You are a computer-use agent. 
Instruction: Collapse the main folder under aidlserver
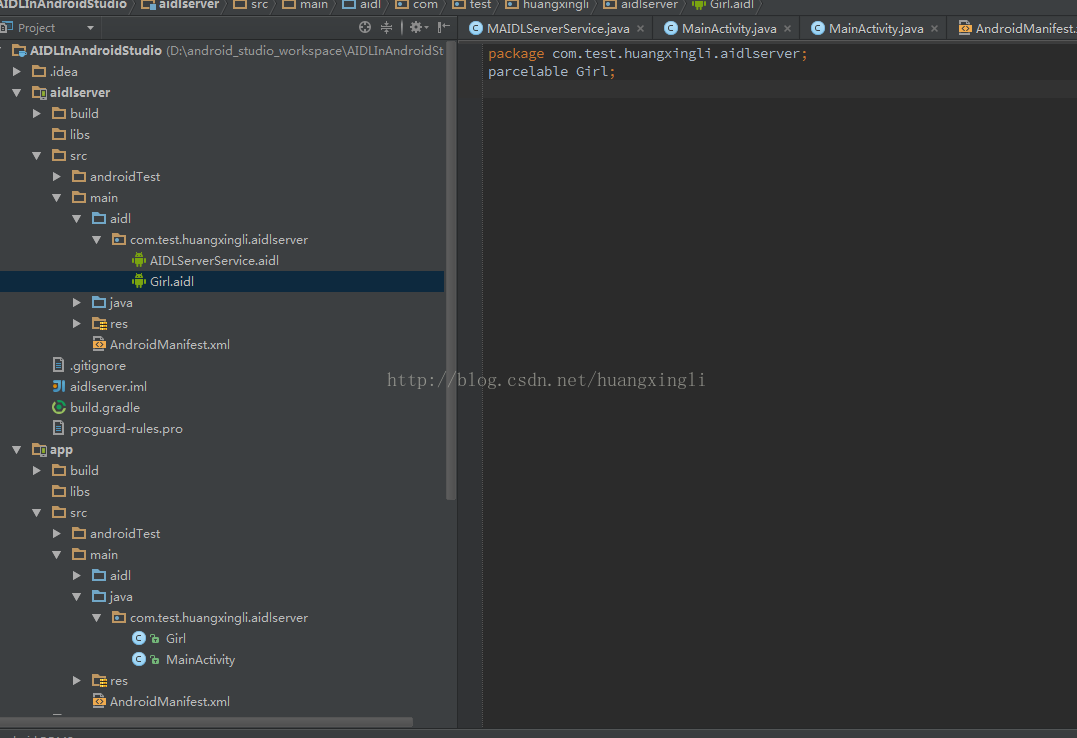(57, 197)
